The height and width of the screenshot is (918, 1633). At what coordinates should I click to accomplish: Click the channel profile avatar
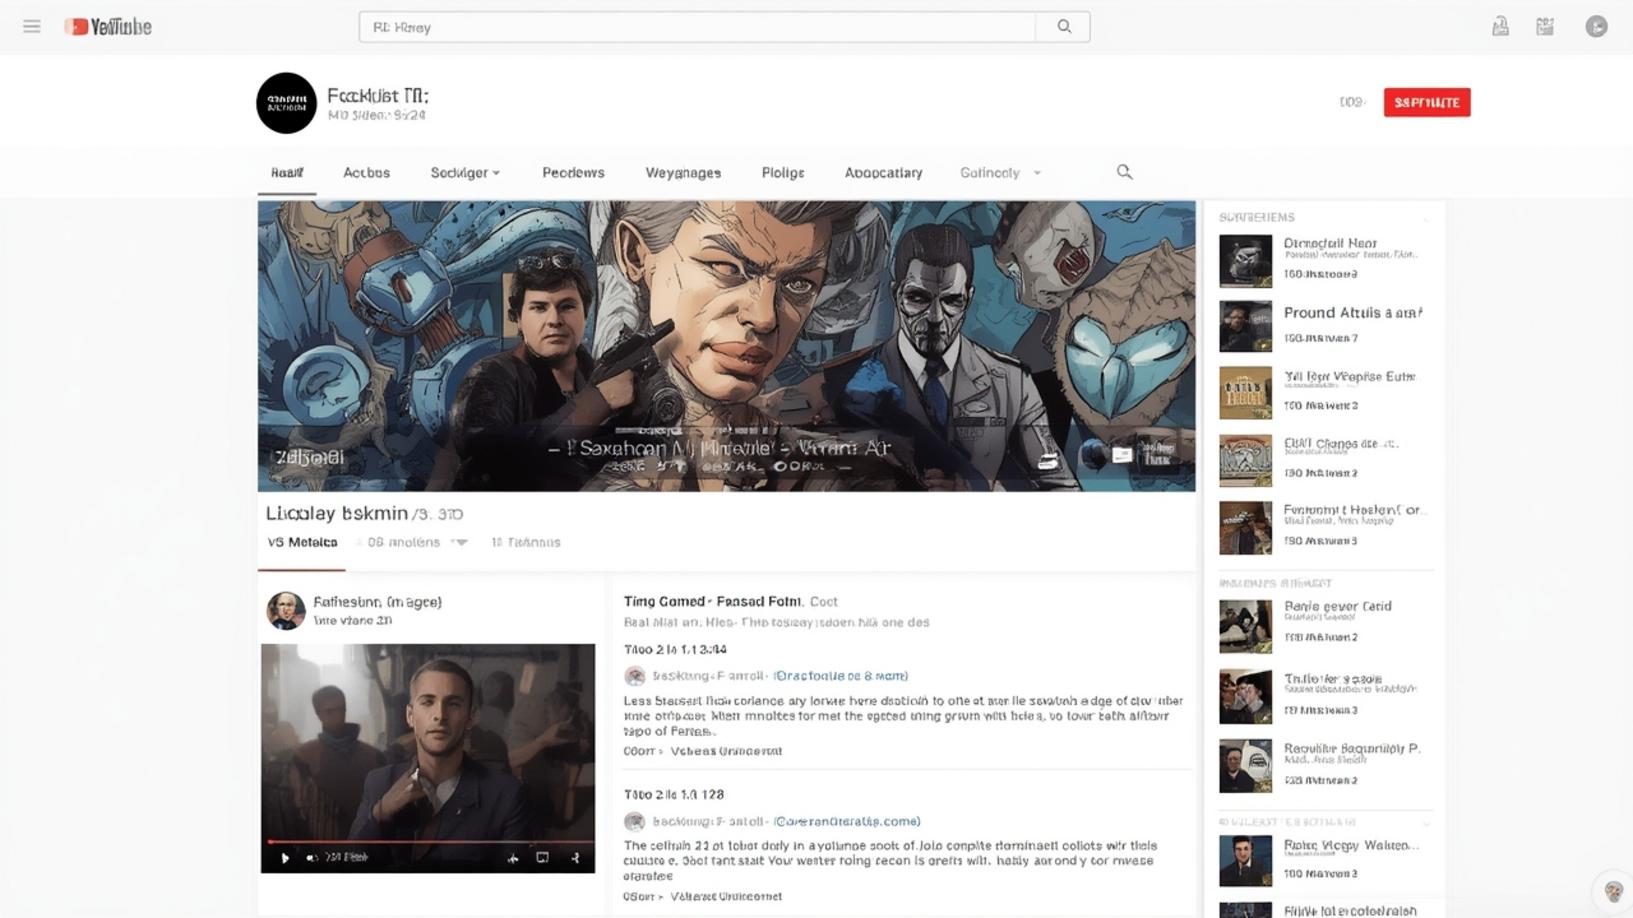[286, 102]
